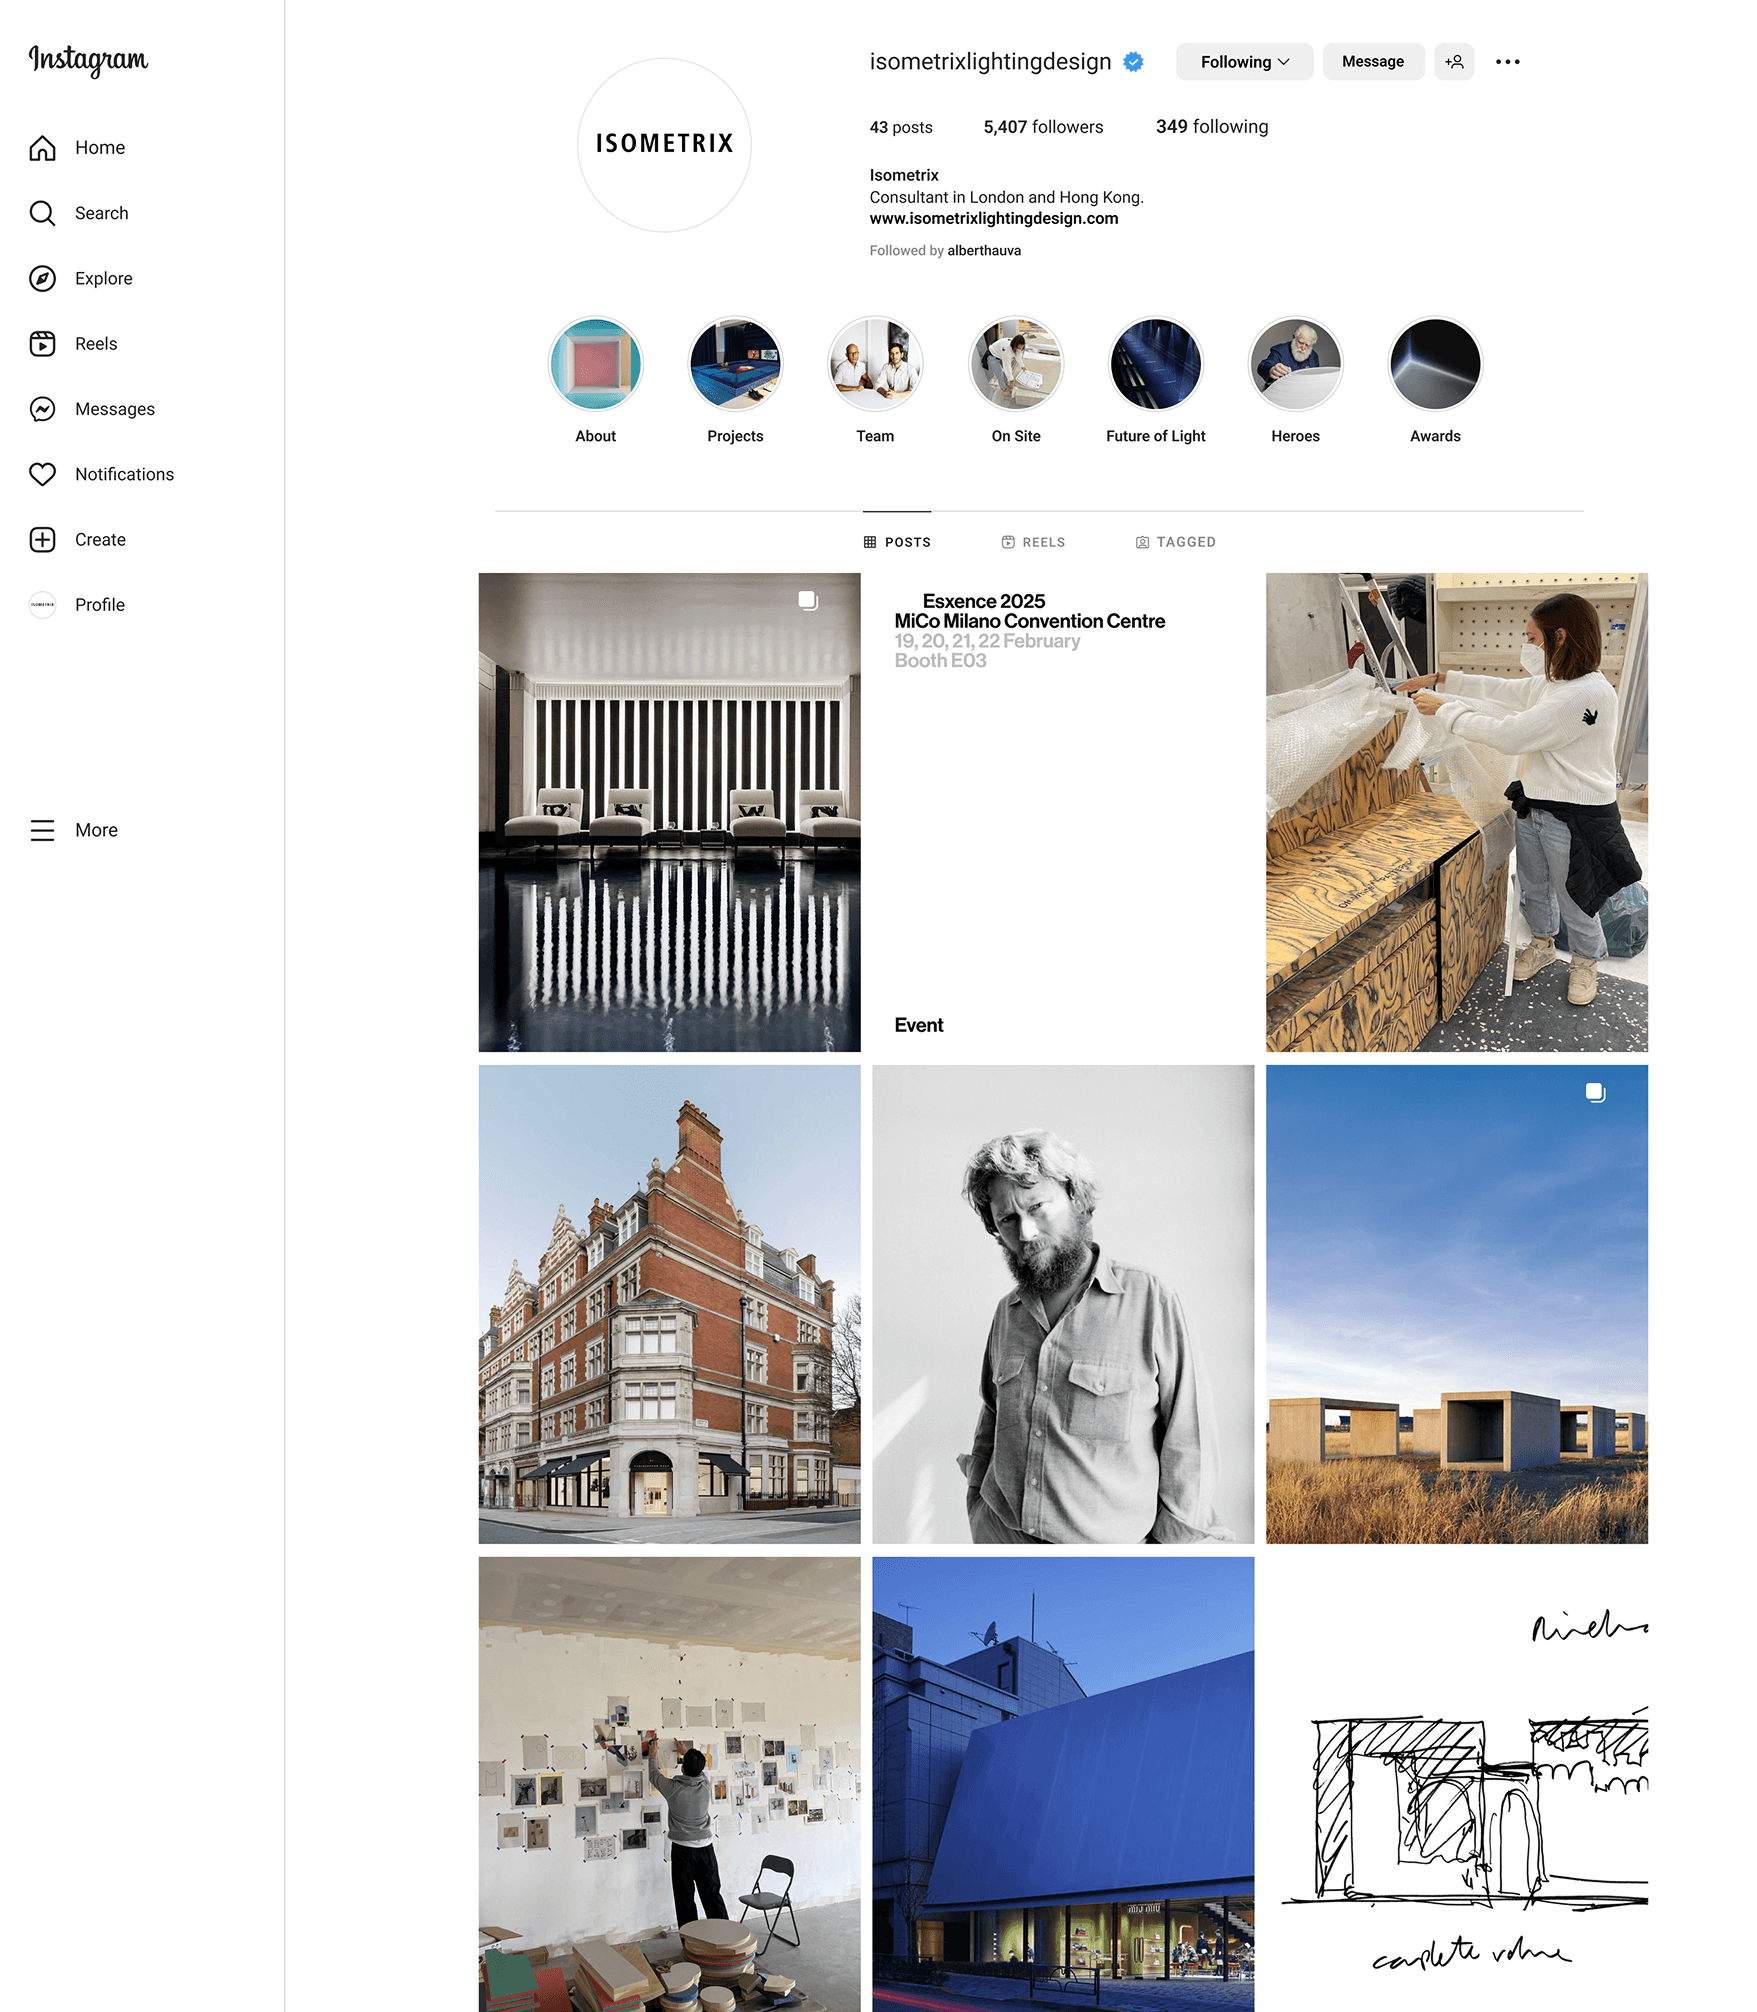Open the ISOMETRIX profile picture
Viewport: 1757px width, 2012px height.
click(x=664, y=145)
